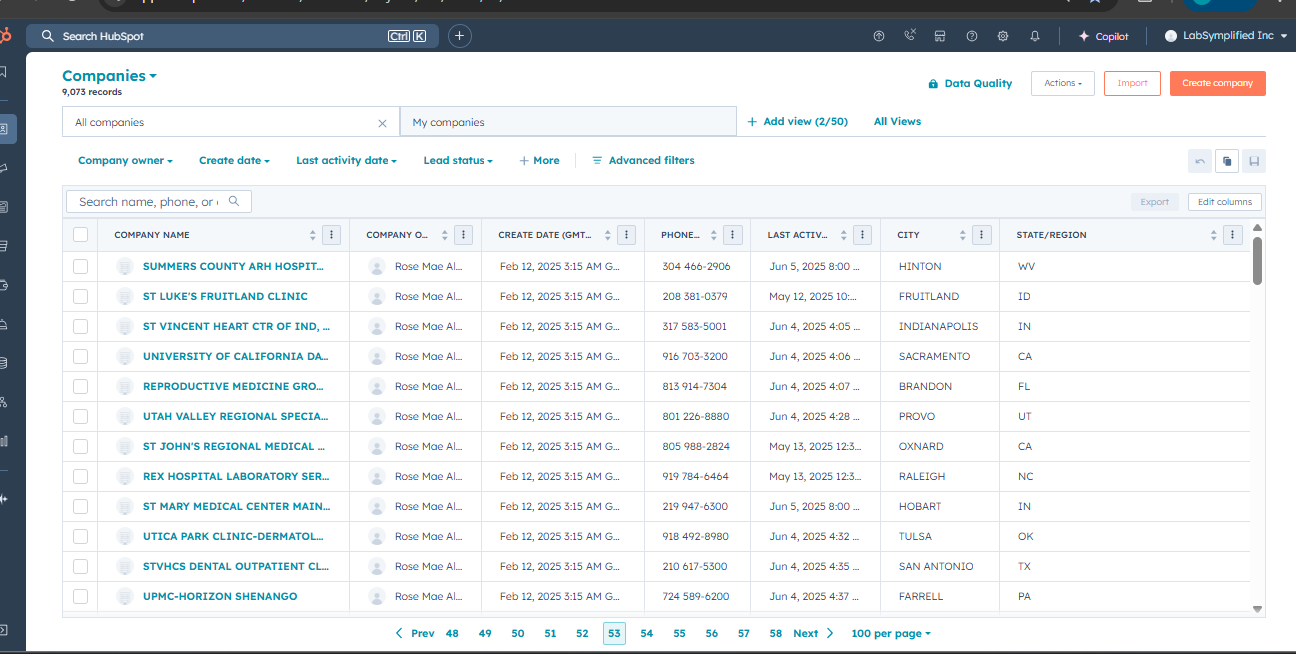This screenshot has height=654, width=1296.
Task: Check the Reproductive Medicine row checkbox
Action: click(x=80, y=386)
